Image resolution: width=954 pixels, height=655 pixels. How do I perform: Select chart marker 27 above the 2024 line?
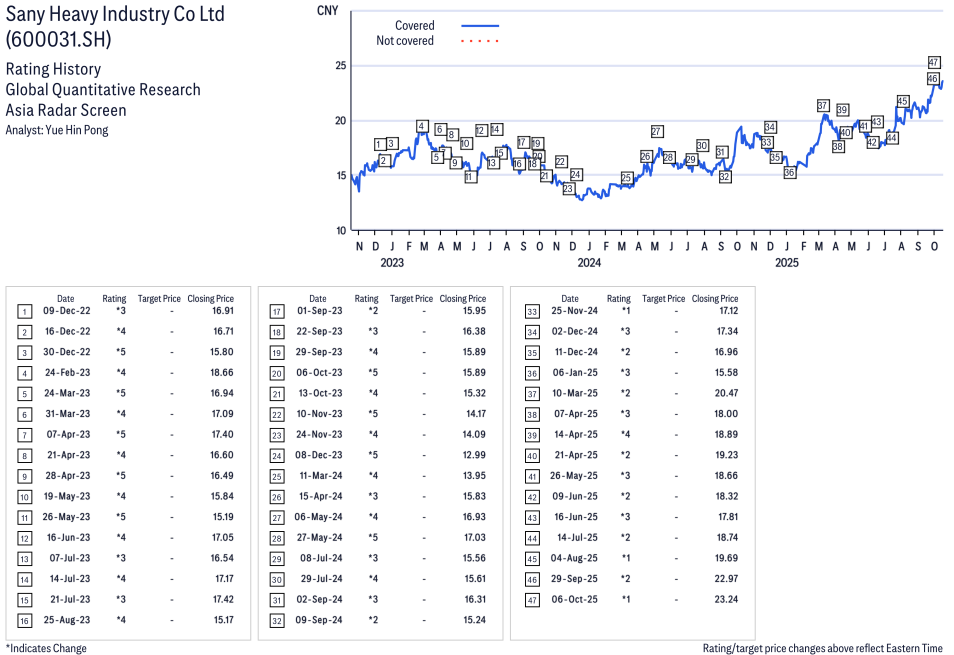(x=657, y=132)
